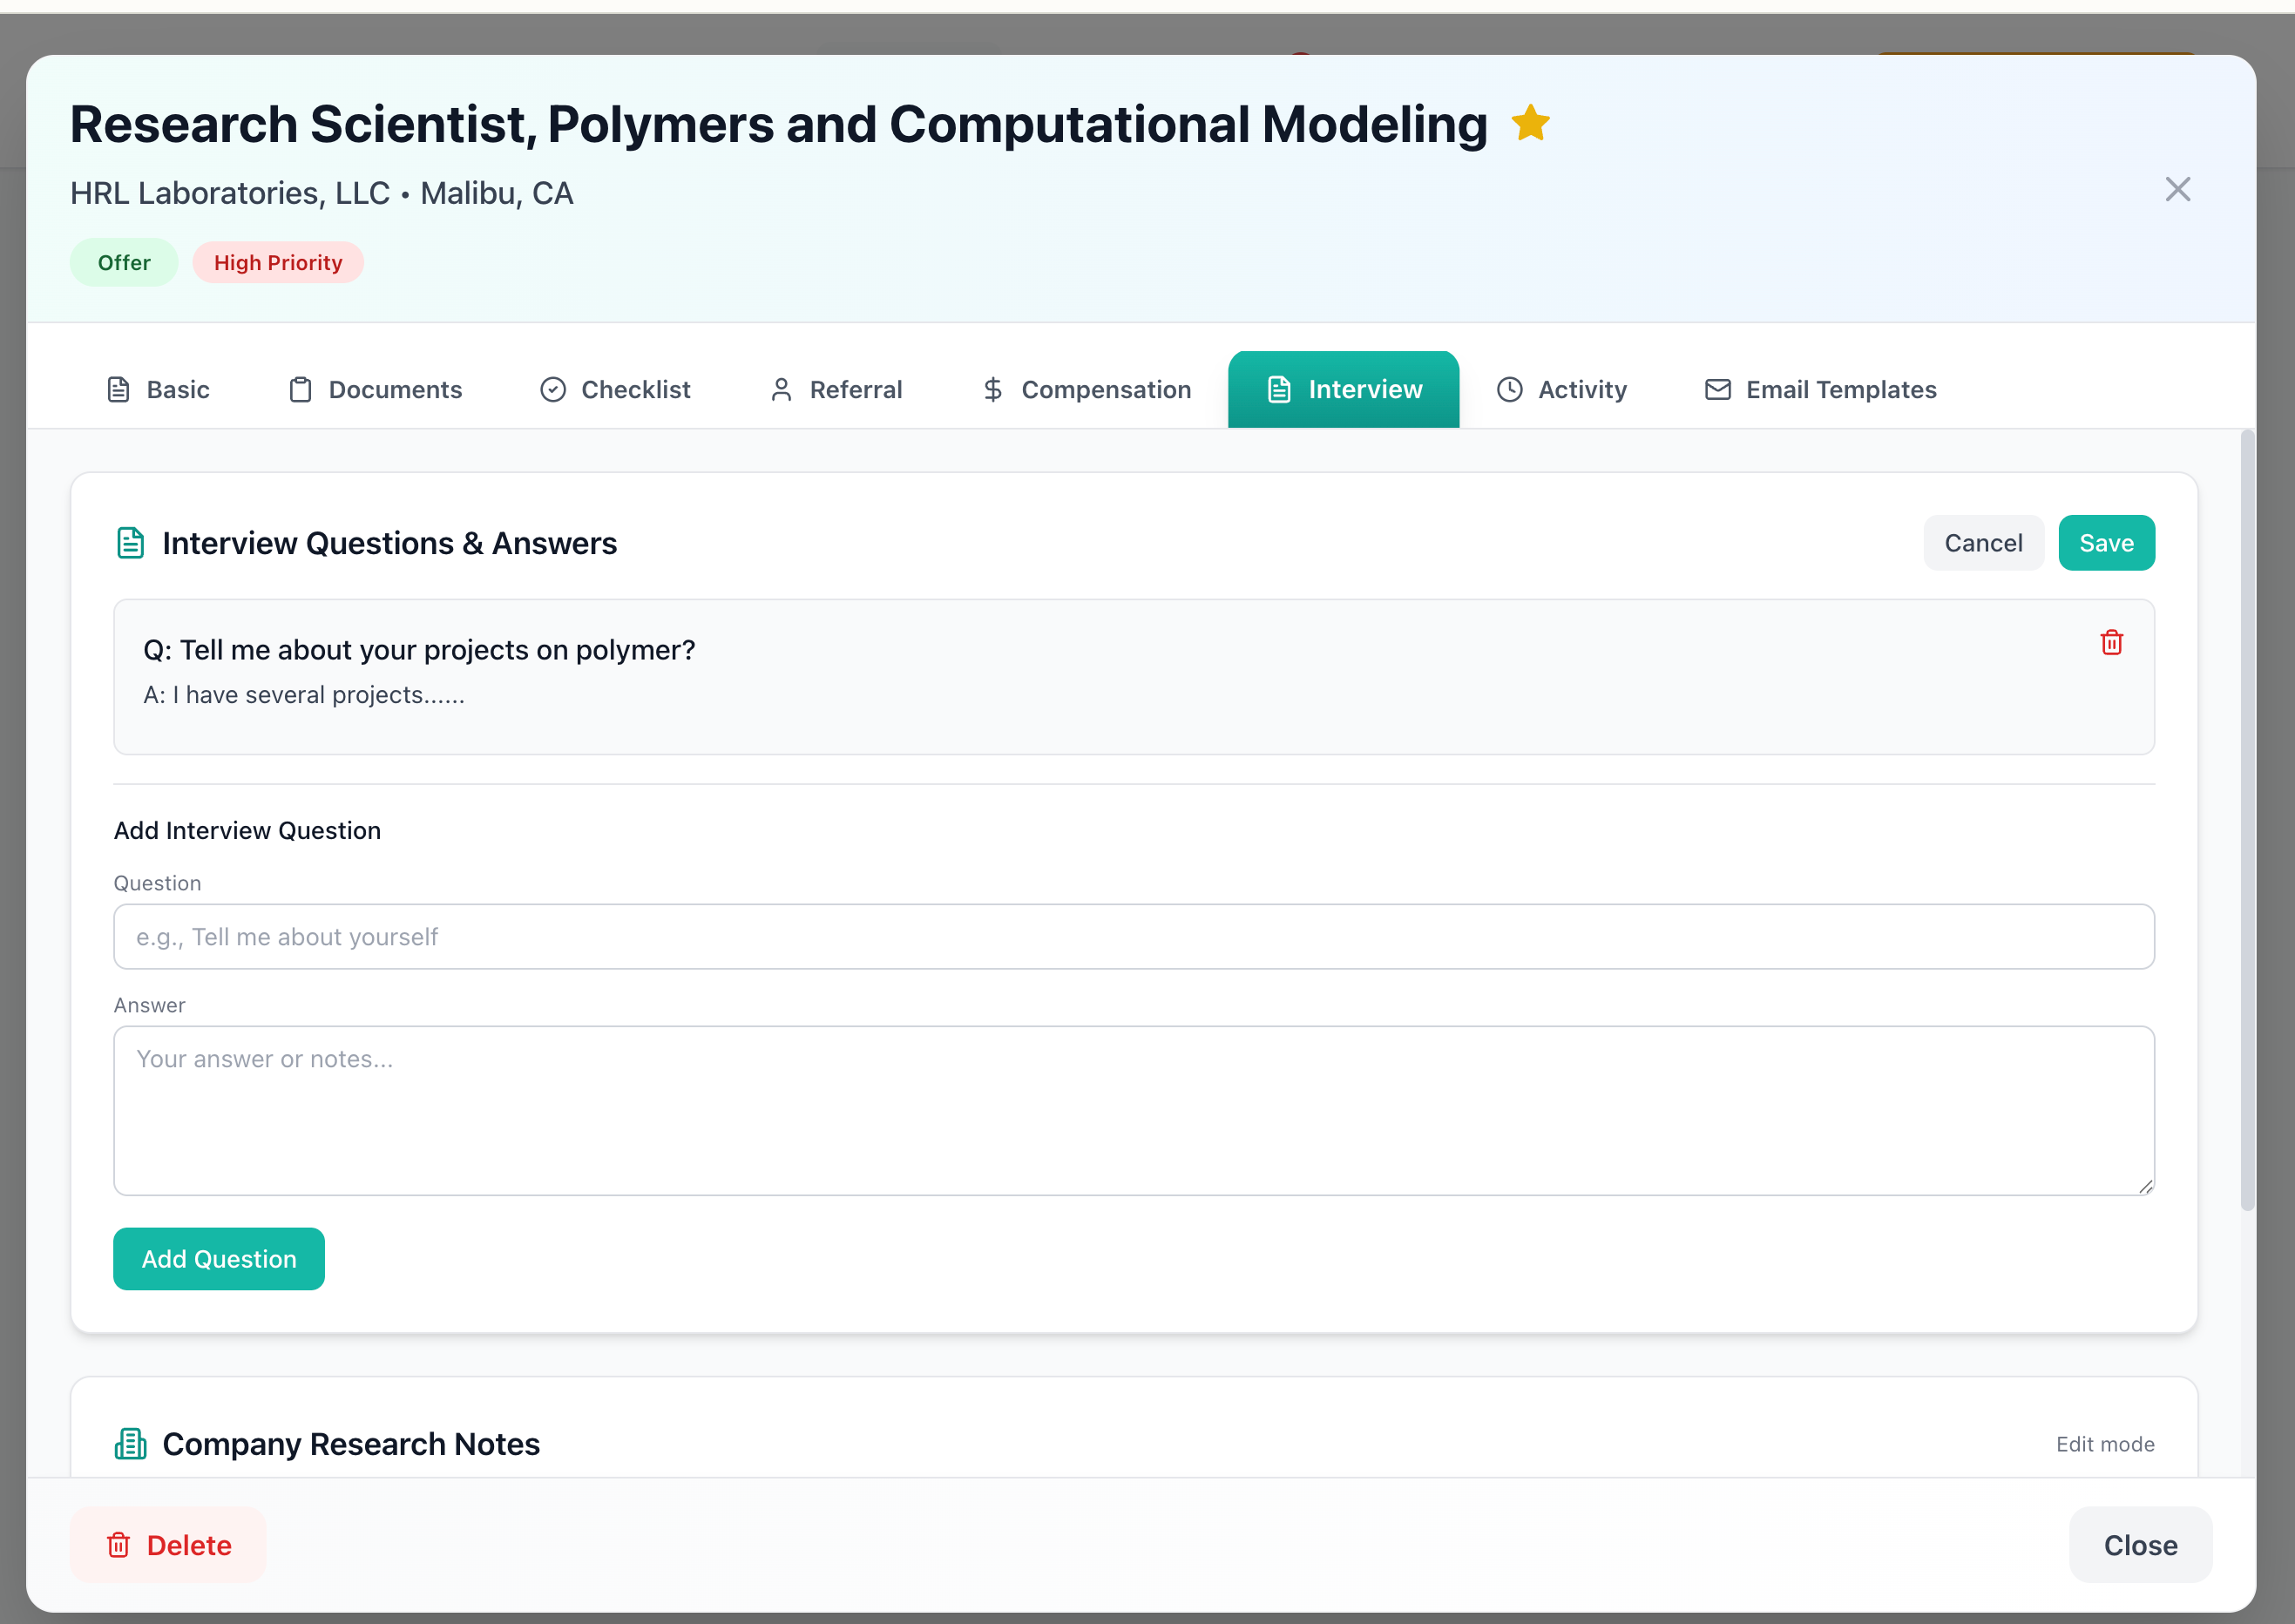This screenshot has width=2295, height=1624.
Task: Select the Interview tab
Action: pyautogui.click(x=1343, y=390)
